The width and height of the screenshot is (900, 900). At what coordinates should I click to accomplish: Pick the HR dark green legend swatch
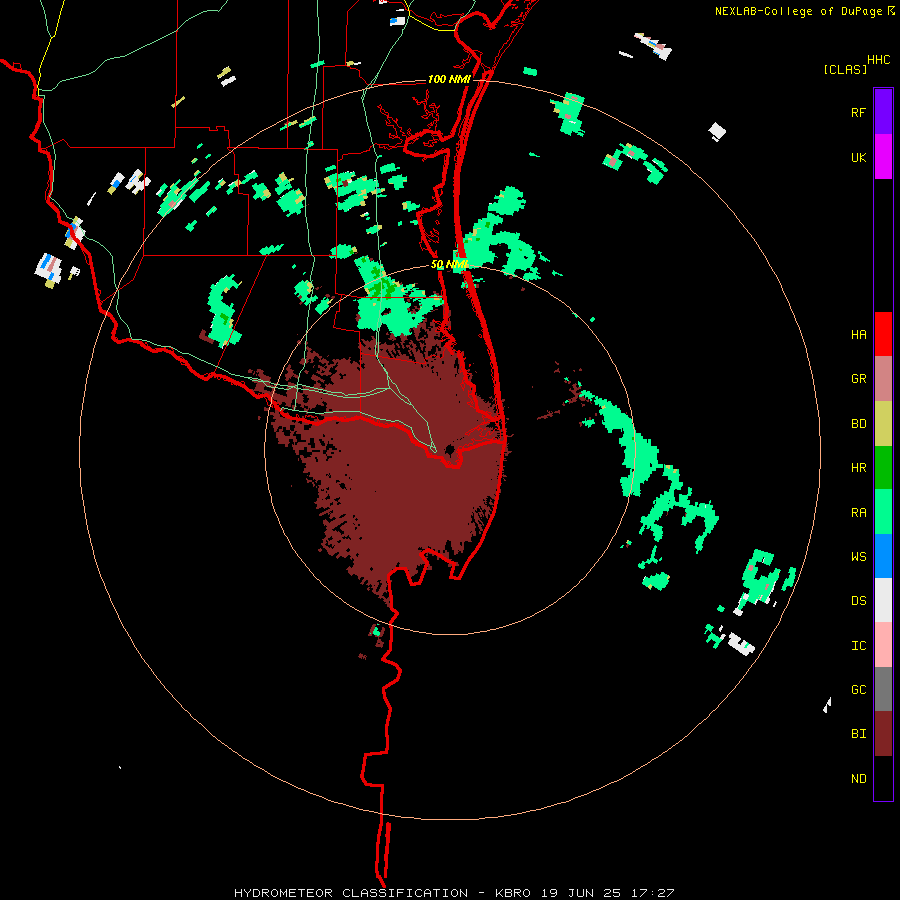[883, 468]
